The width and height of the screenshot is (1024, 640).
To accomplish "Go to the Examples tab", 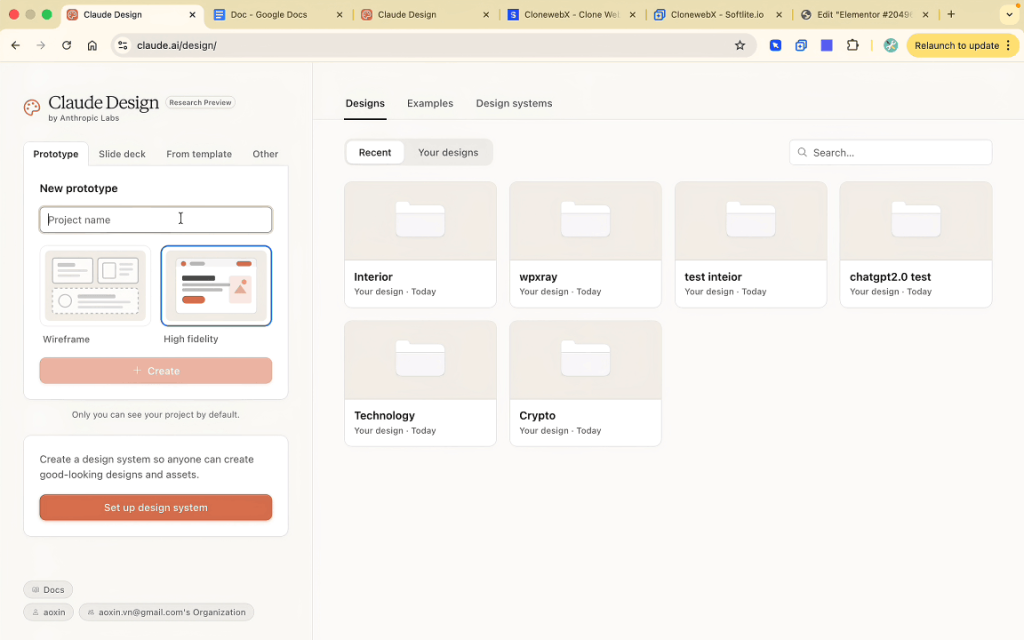I will point(430,103).
